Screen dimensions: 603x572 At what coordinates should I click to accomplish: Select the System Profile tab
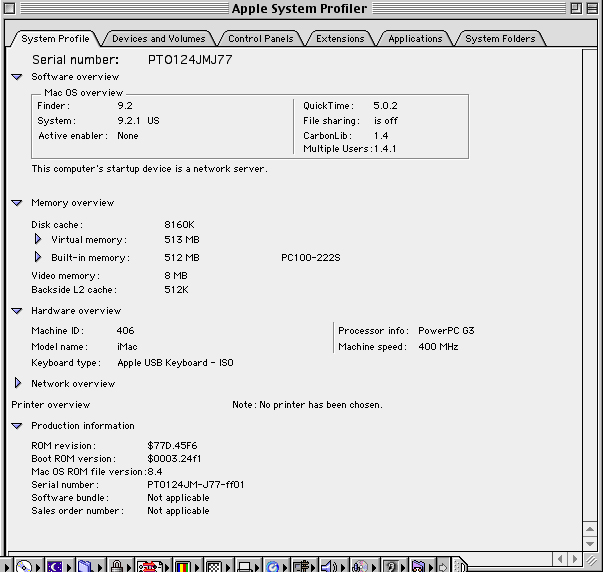(55, 39)
